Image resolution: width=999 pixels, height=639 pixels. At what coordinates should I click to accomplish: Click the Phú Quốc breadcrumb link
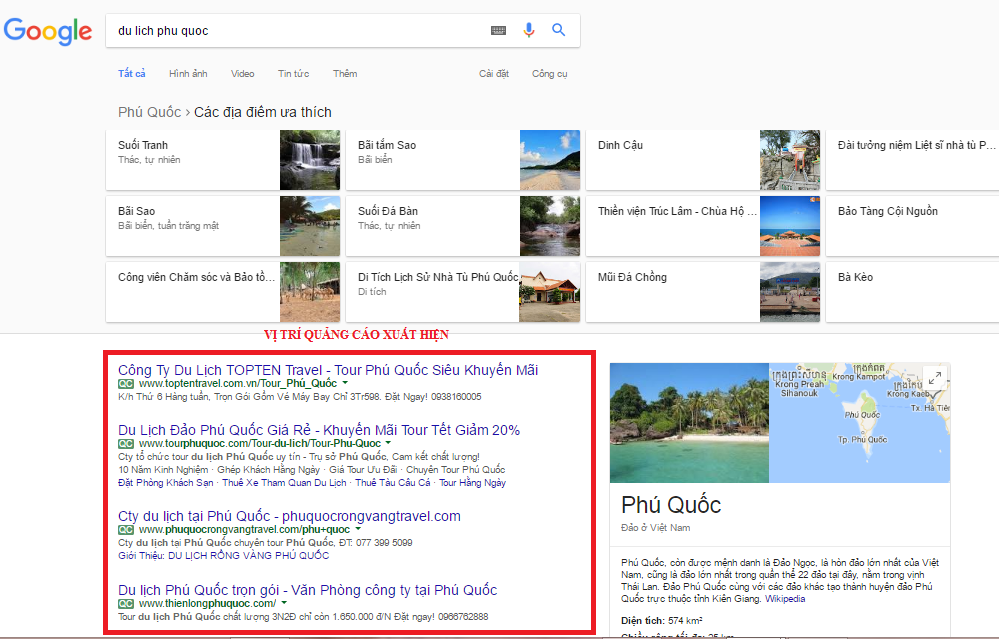tap(149, 112)
